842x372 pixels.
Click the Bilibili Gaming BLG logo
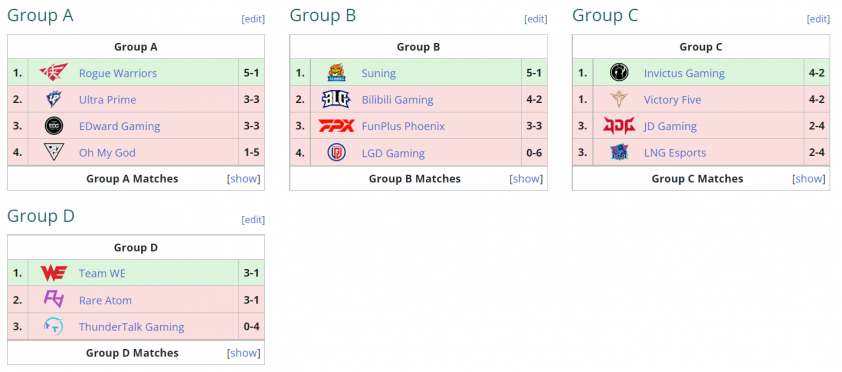click(336, 99)
